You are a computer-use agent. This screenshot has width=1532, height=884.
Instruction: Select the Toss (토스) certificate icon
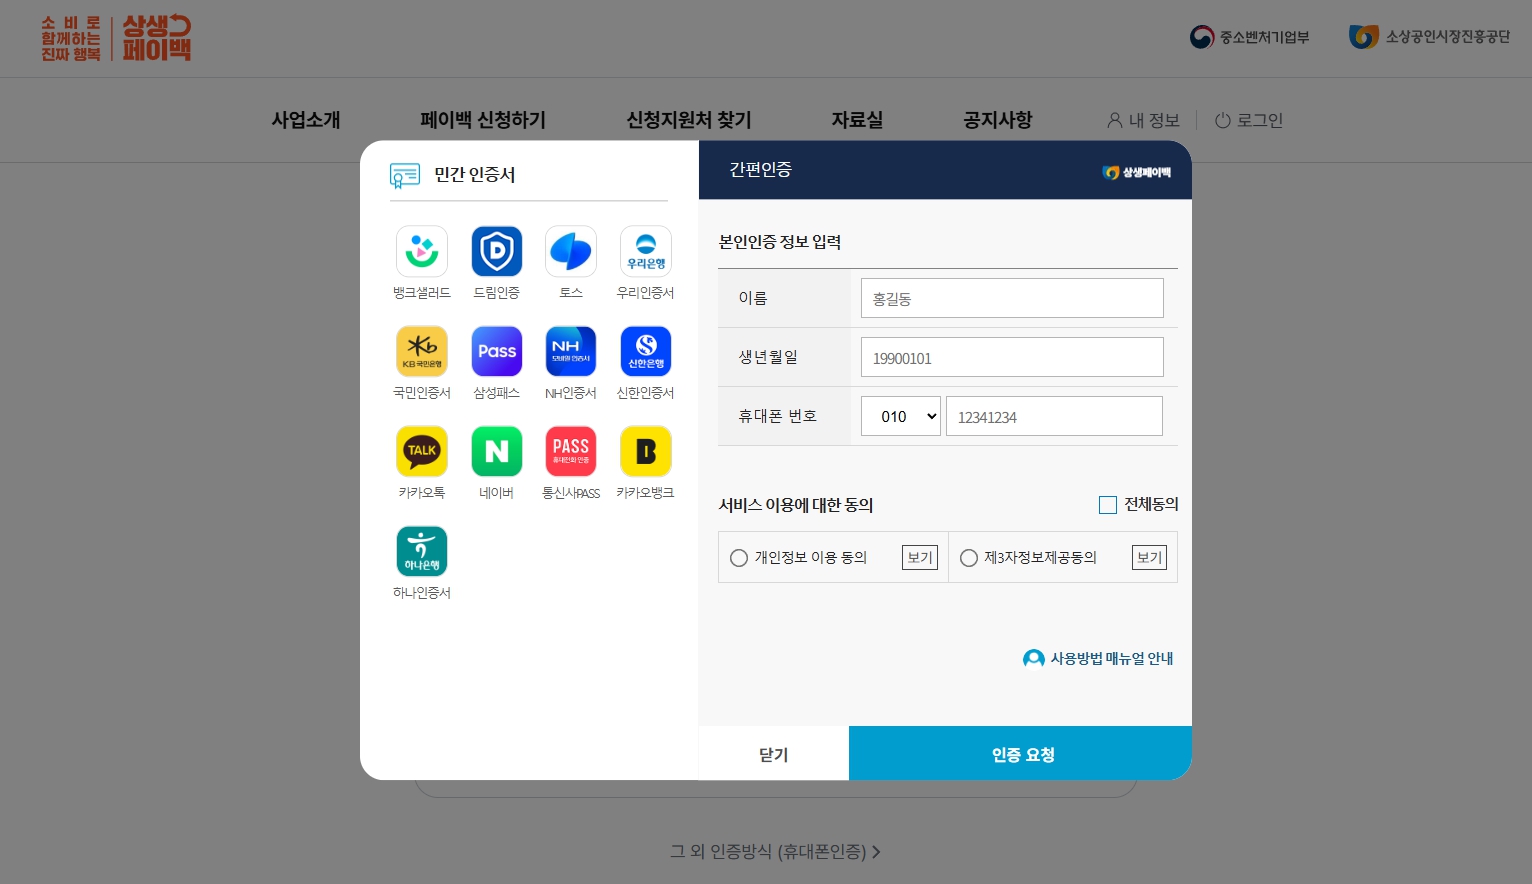tap(571, 251)
